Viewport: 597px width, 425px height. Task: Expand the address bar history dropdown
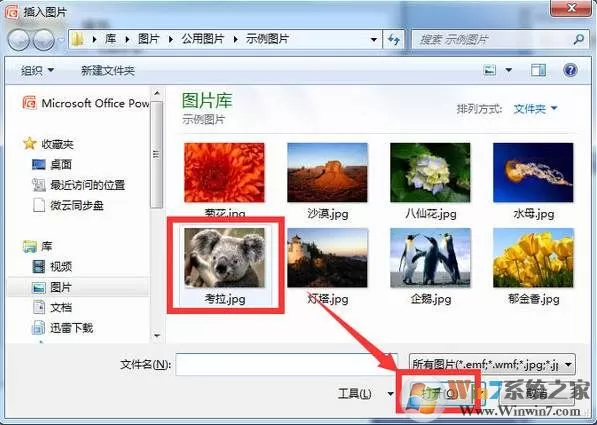(374, 39)
